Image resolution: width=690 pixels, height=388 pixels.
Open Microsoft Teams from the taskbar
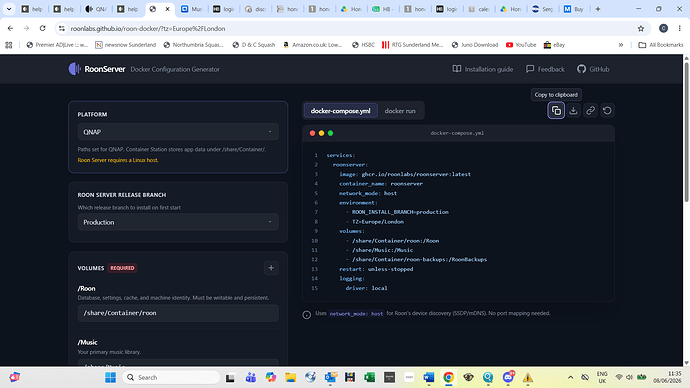click(x=251, y=377)
